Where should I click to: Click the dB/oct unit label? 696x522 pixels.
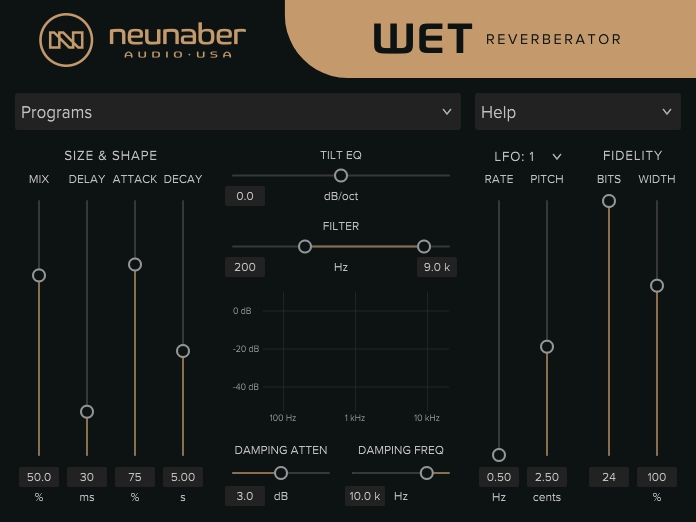pos(341,196)
